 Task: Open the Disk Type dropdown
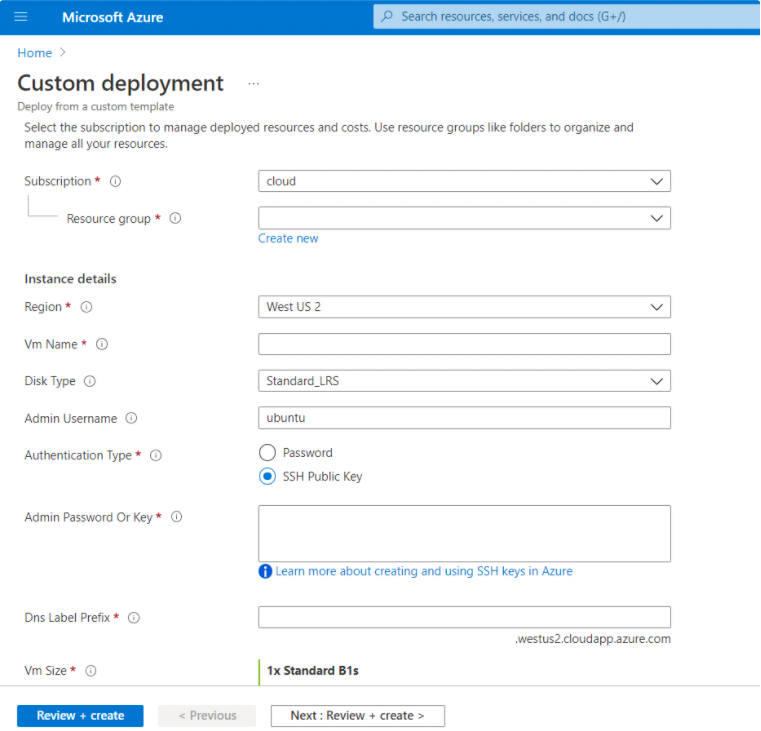[x=464, y=381]
